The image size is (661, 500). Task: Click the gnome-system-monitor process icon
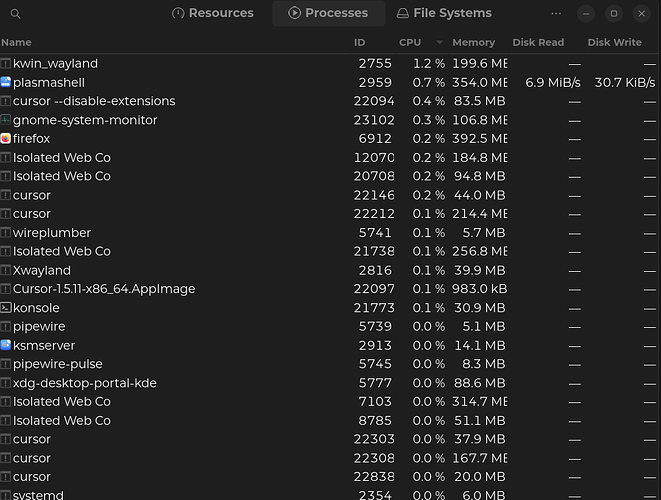pyautogui.click(x=5, y=120)
